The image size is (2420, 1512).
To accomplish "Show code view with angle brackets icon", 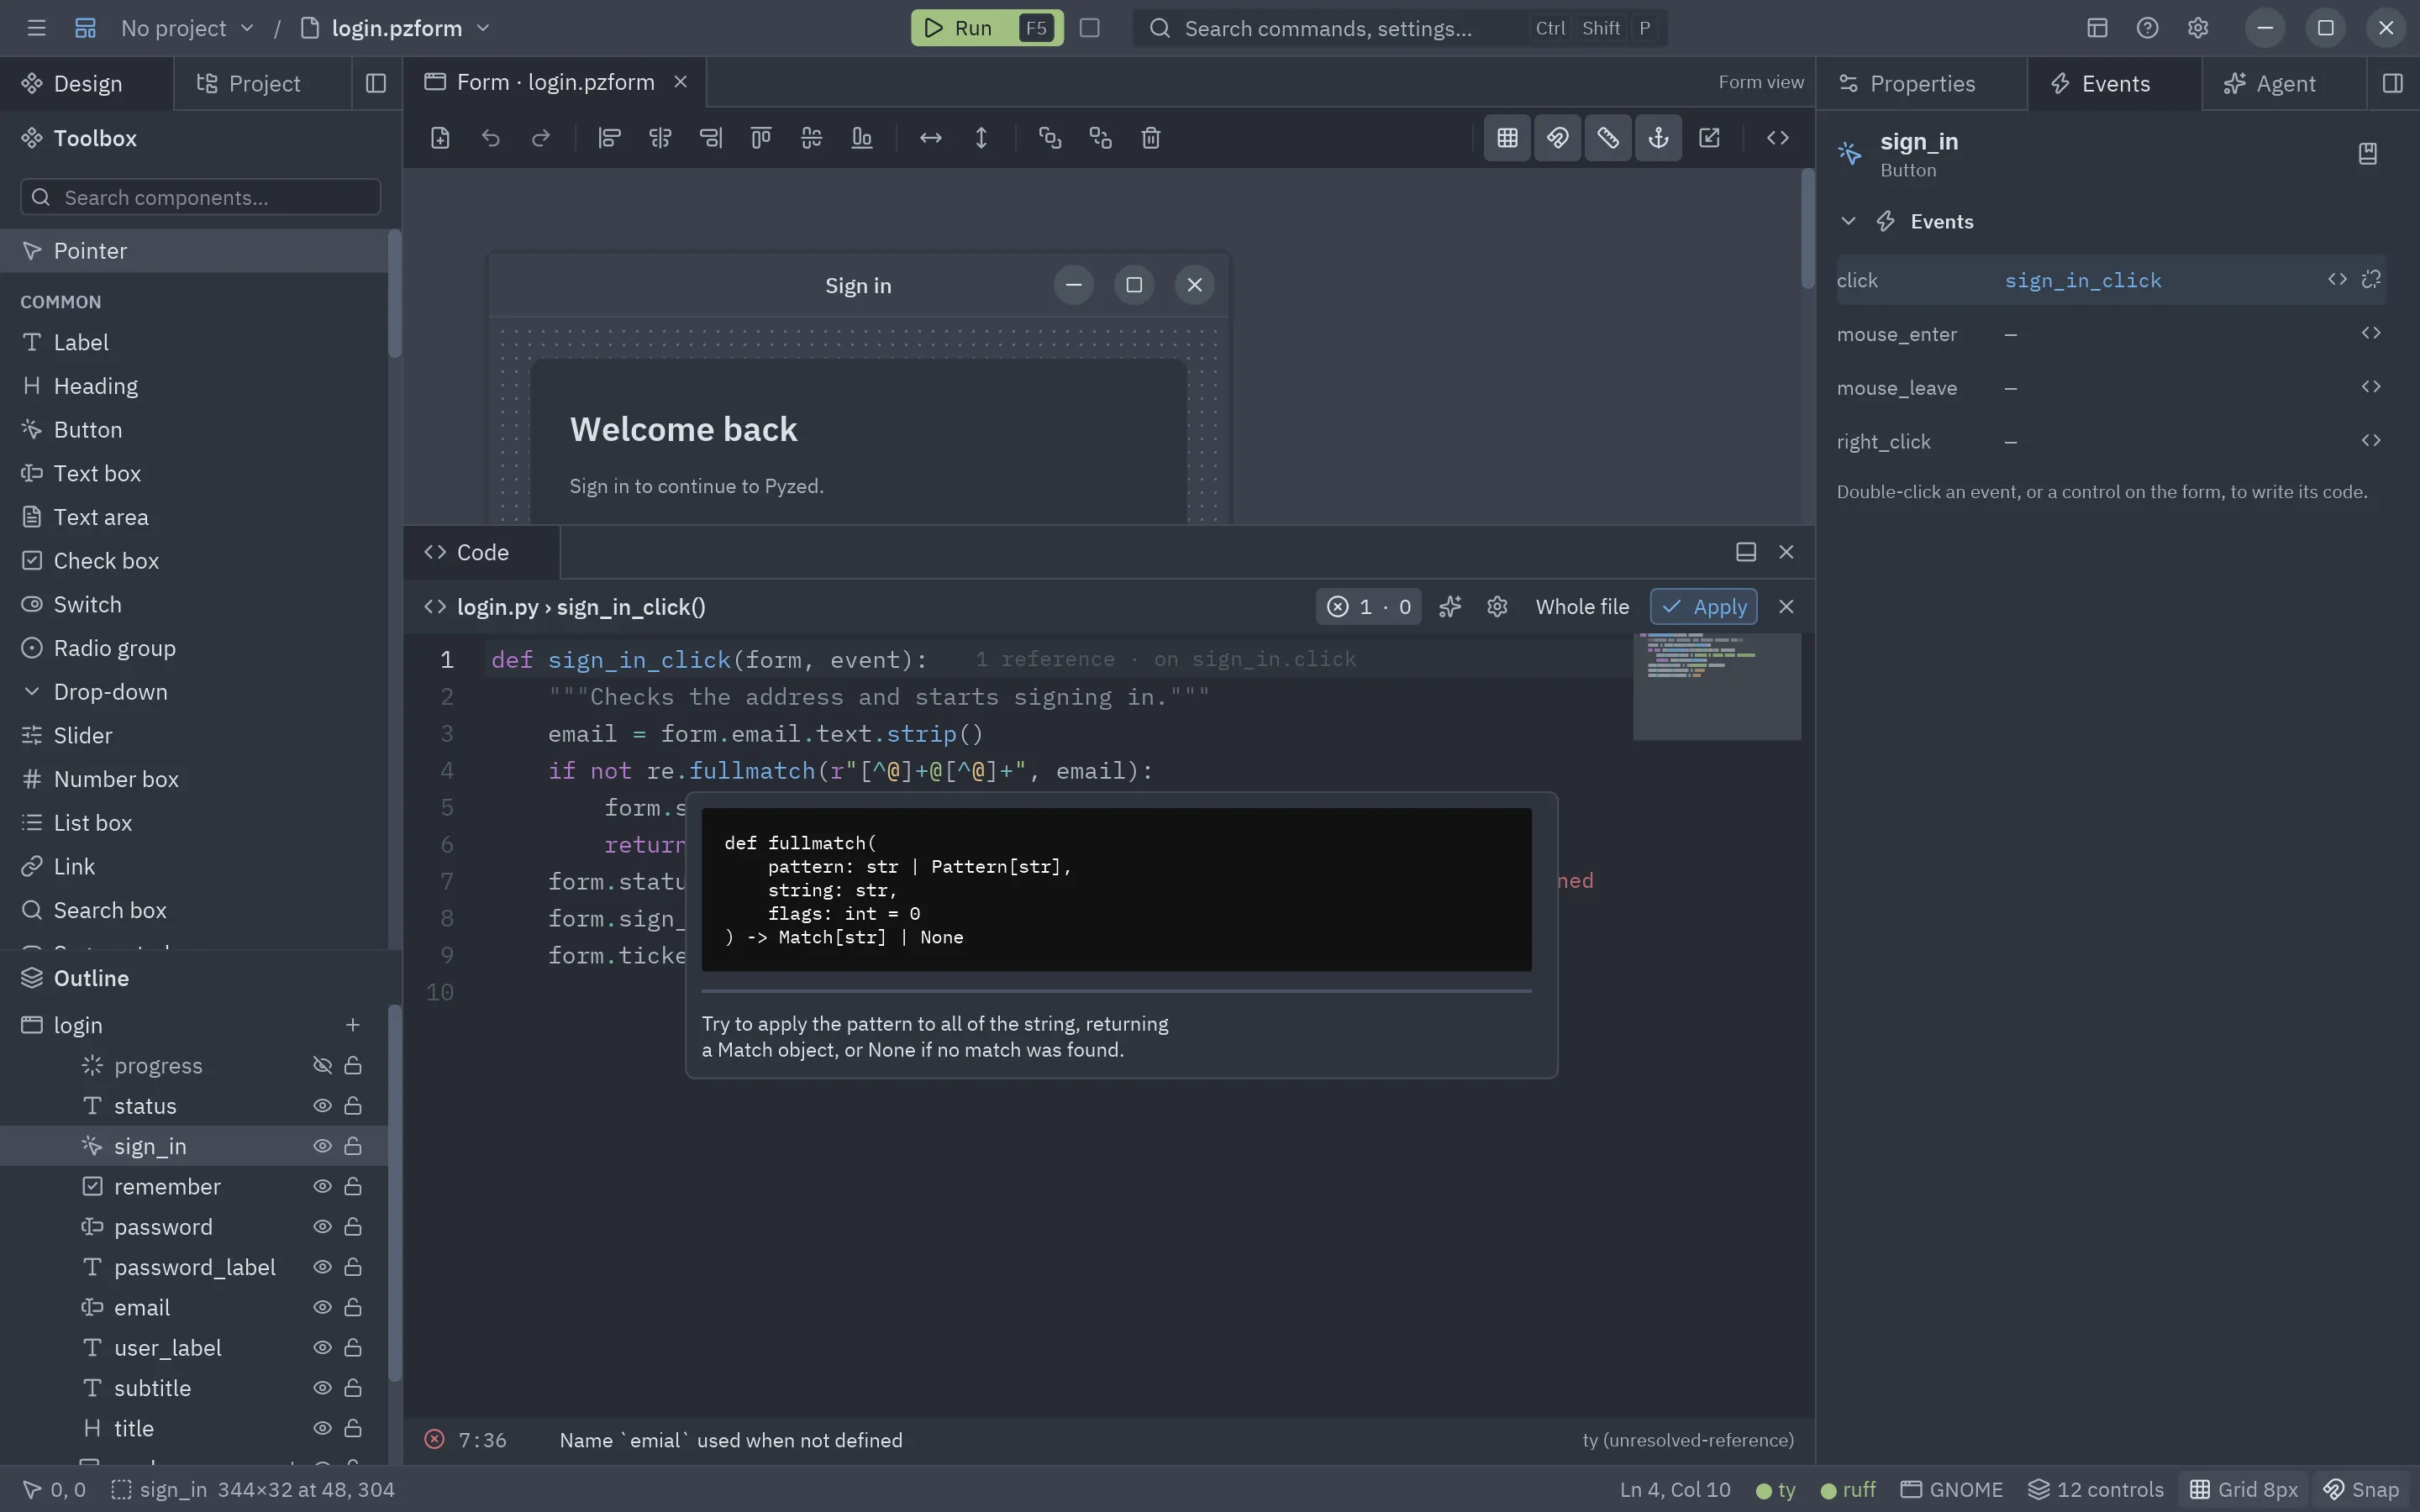I will [x=1777, y=138].
